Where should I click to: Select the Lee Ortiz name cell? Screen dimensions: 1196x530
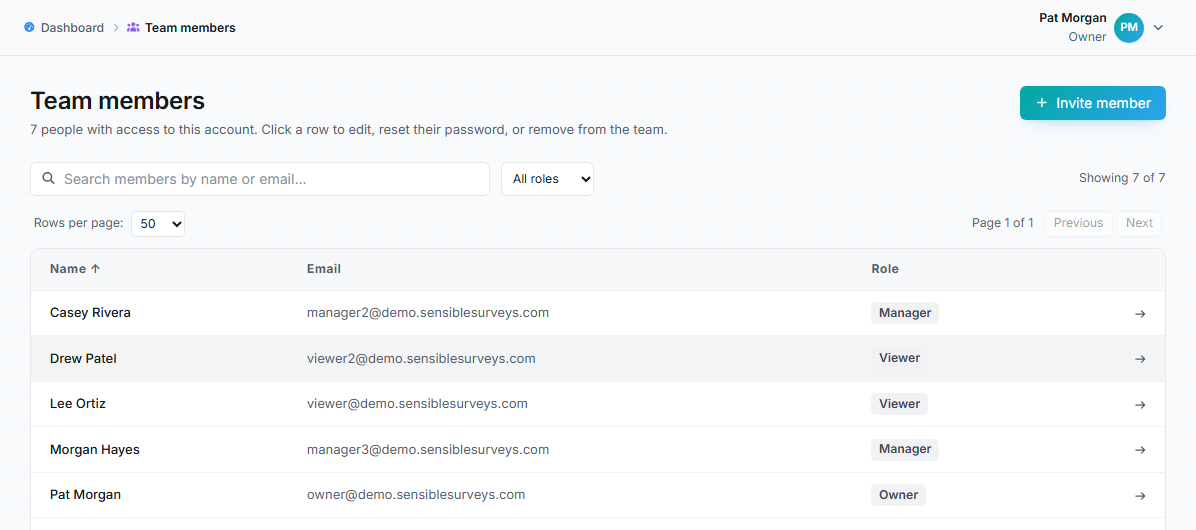click(x=78, y=403)
